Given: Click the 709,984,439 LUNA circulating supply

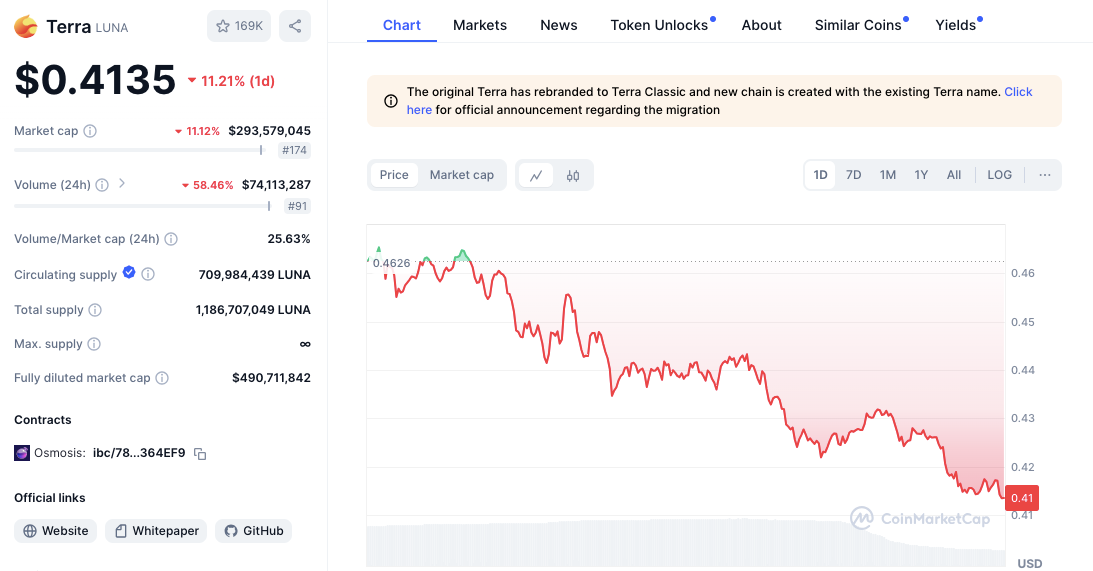Looking at the screenshot, I should coord(254,275).
